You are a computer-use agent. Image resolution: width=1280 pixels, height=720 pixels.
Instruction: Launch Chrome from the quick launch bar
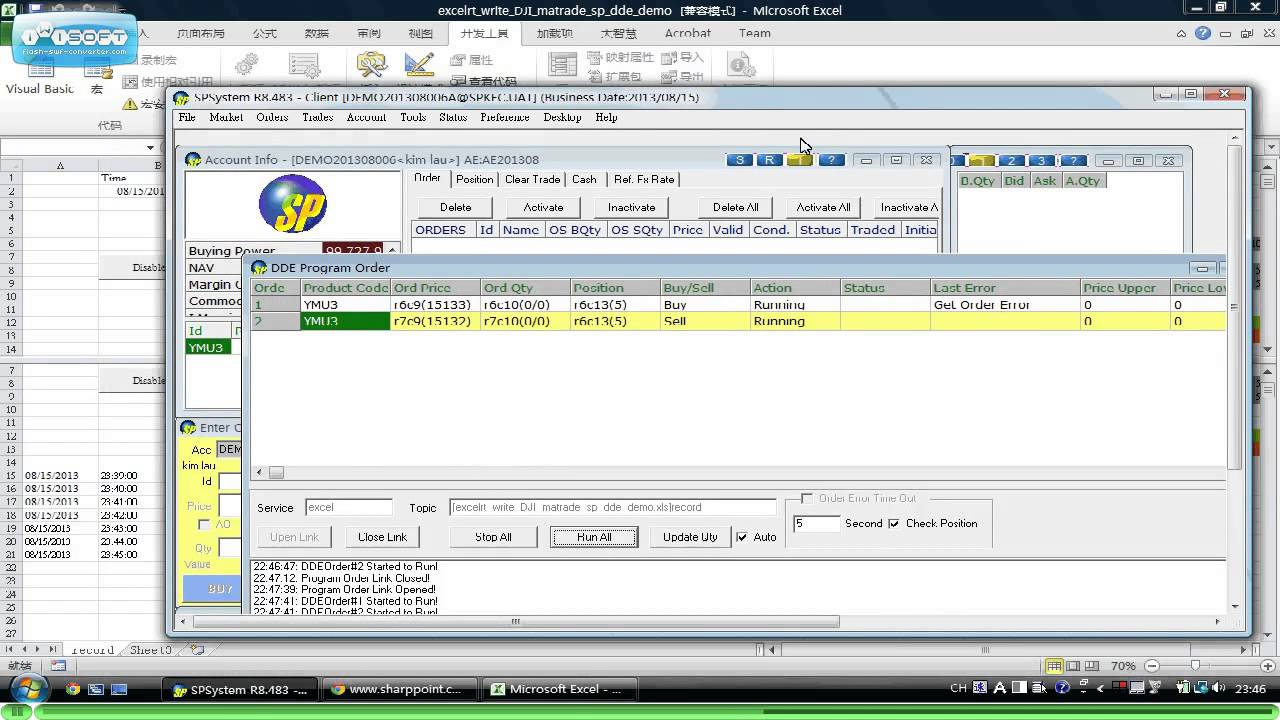(72, 689)
